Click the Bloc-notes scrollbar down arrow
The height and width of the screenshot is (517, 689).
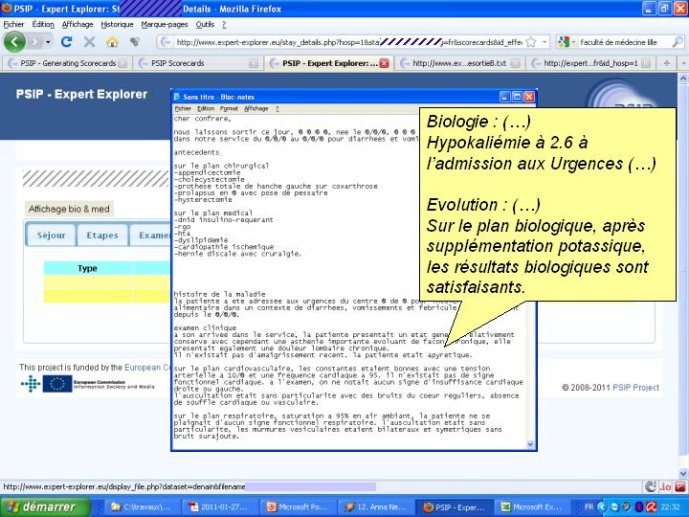tap(530, 445)
